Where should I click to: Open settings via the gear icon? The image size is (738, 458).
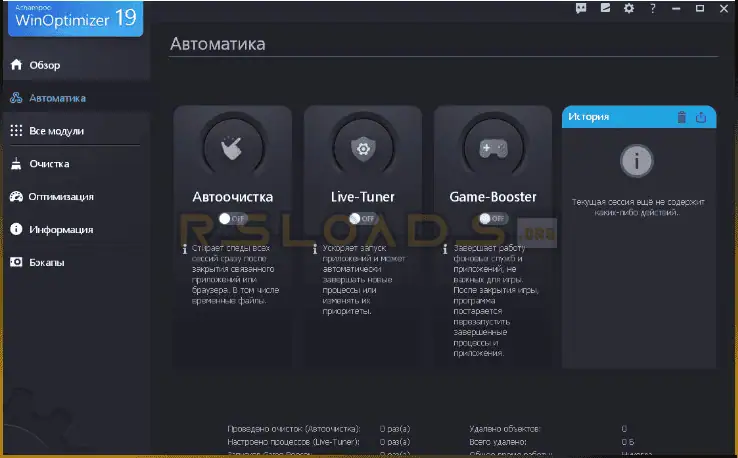click(x=629, y=8)
